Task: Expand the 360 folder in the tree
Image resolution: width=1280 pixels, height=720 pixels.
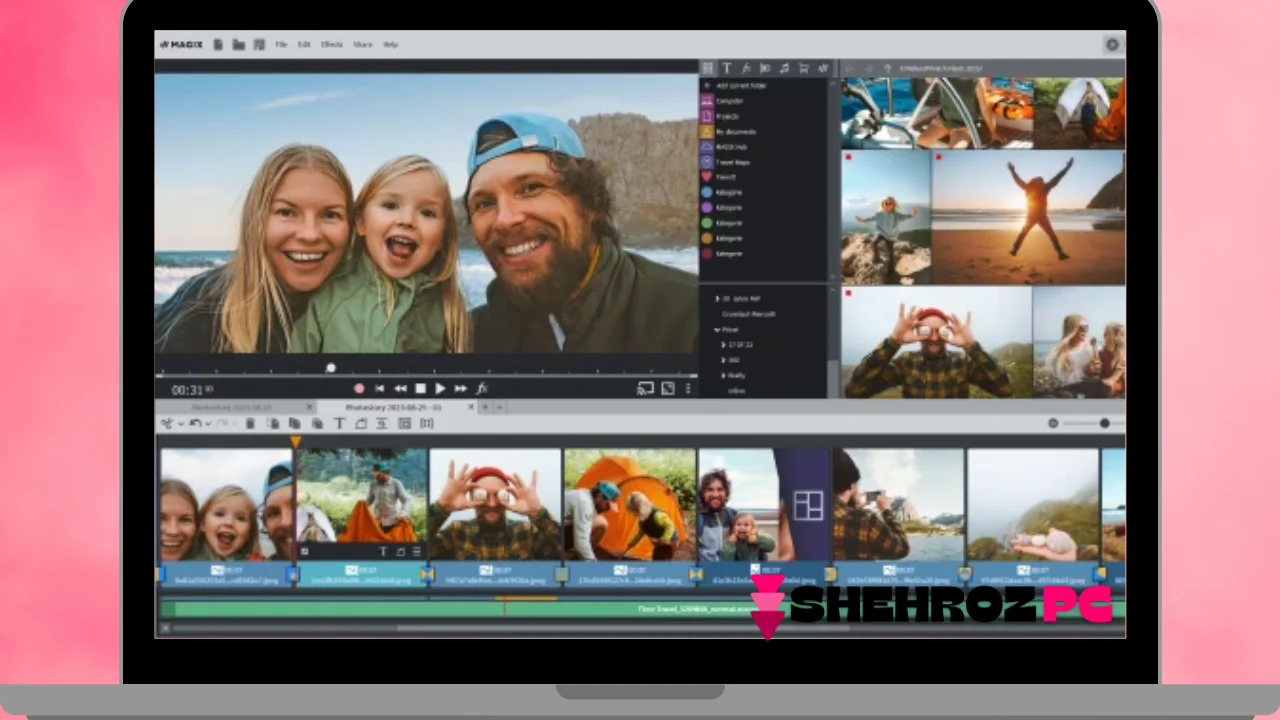Action: 724,360
